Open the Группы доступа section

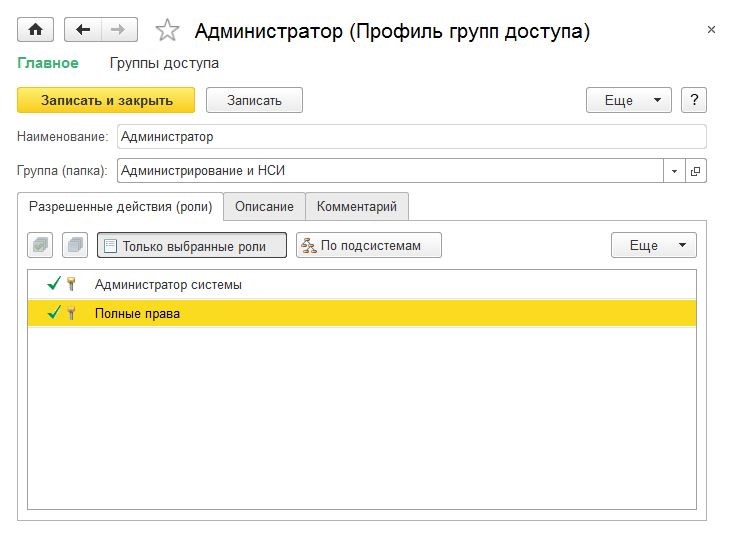[x=164, y=63]
